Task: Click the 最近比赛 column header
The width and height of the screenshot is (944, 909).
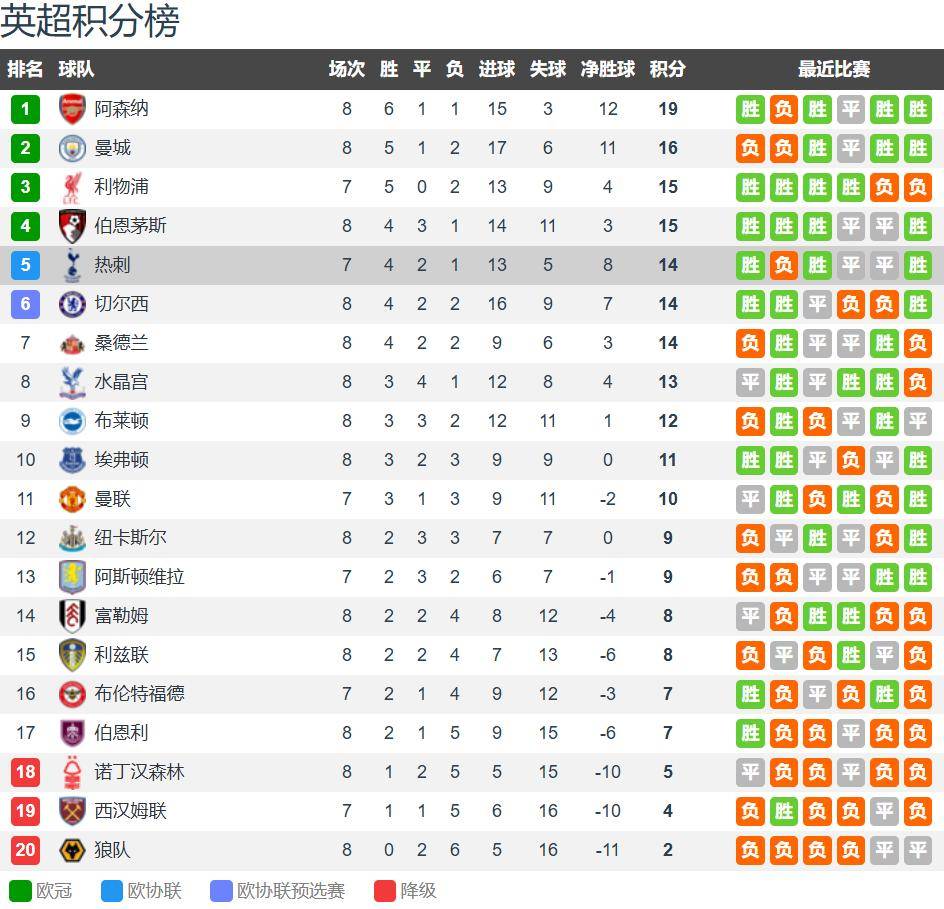Action: (x=834, y=69)
